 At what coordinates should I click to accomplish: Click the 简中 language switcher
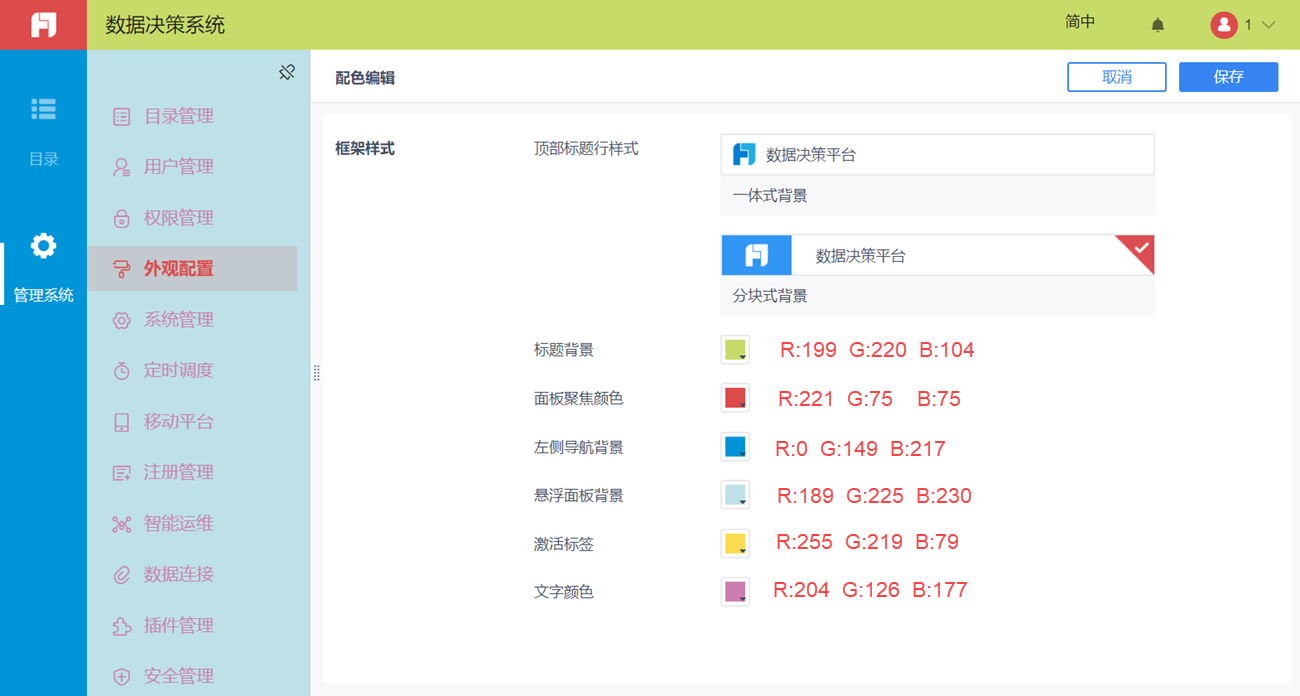coord(1080,22)
